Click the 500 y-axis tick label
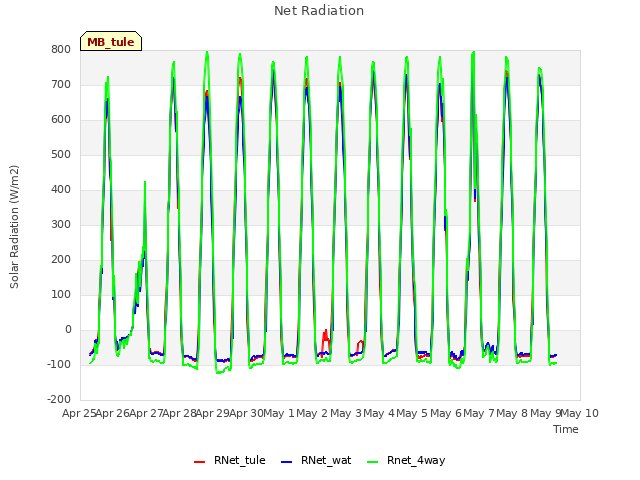Screen dimensions: 640x480 coord(61,155)
